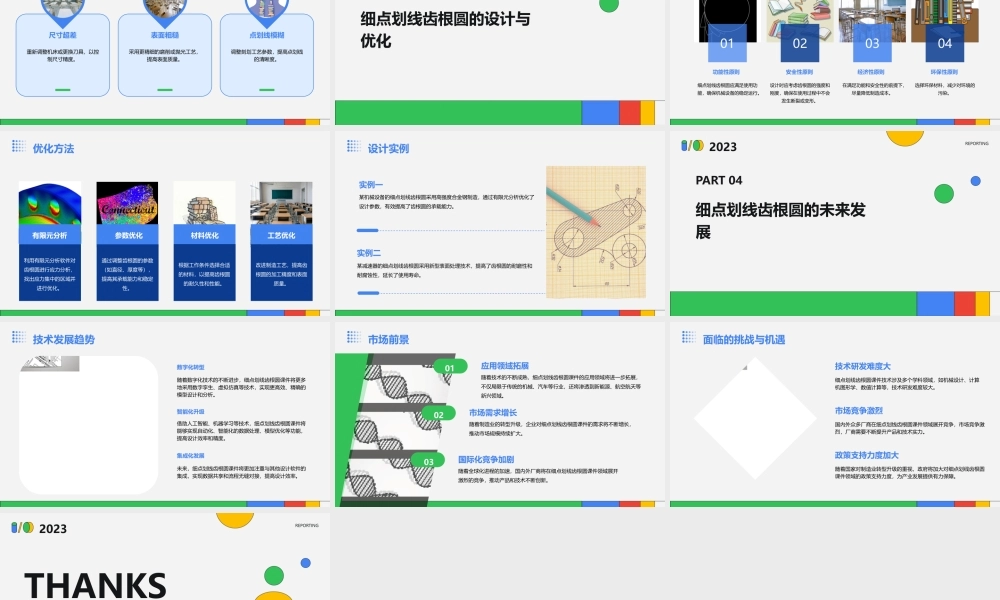Click the 环保性原则 label
This screenshot has width=1000, height=600.
[944, 72]
